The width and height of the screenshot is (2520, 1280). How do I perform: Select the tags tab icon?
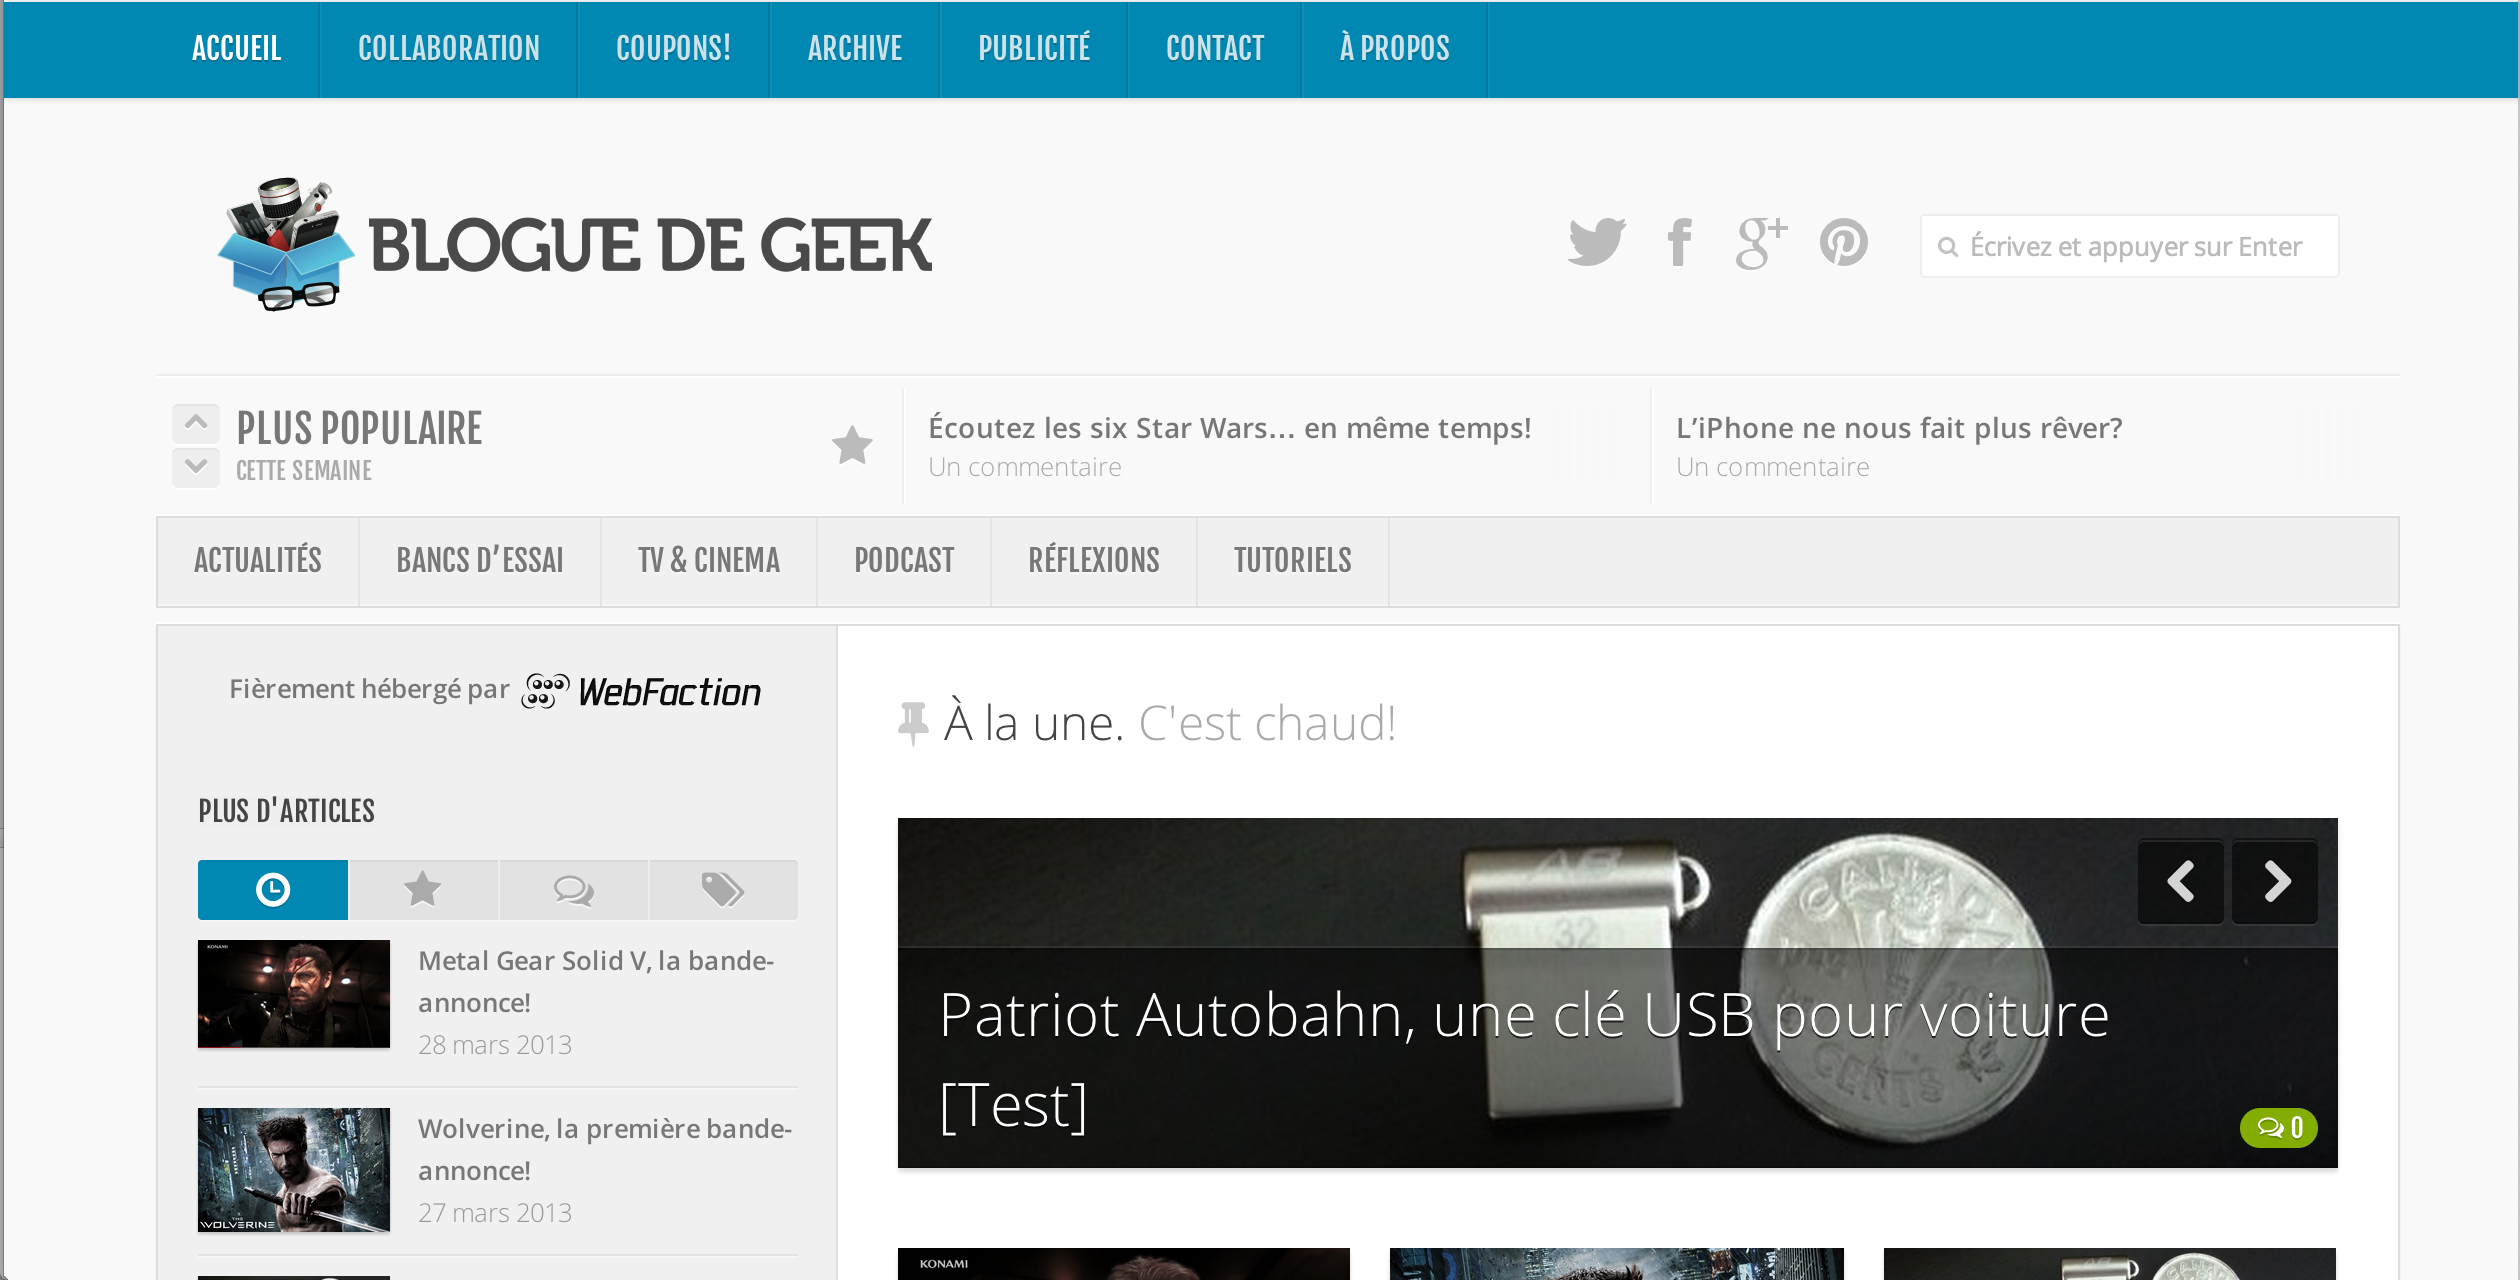[723, 889]
